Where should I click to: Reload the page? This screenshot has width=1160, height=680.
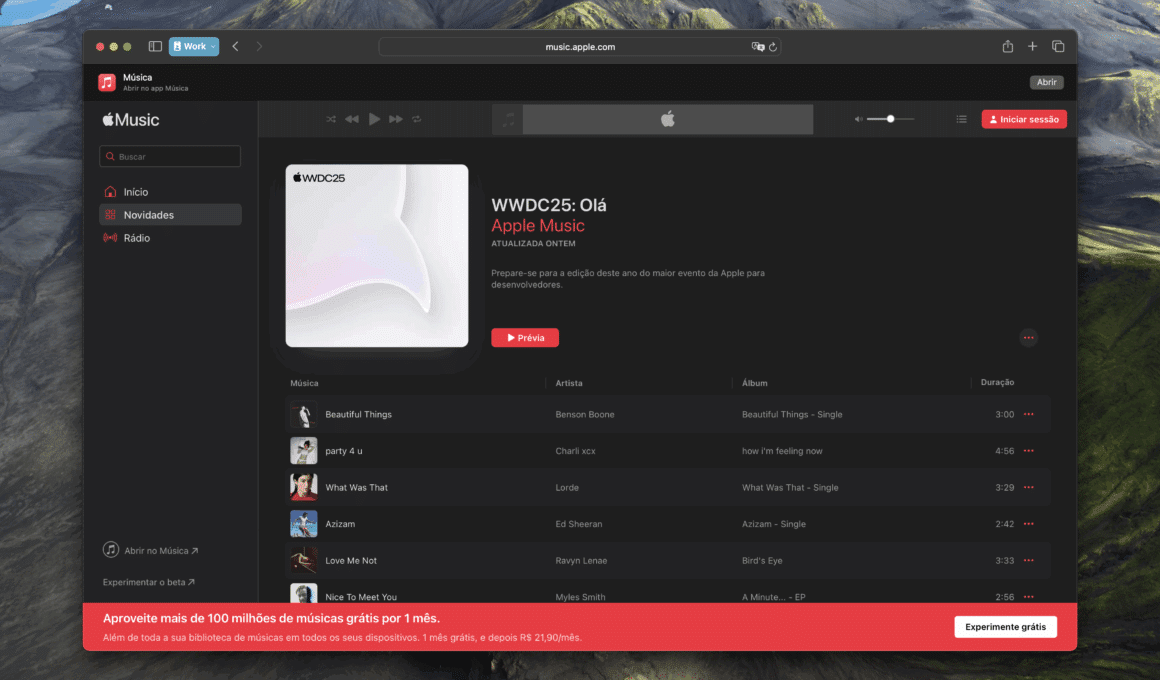[x=773, y=47]
